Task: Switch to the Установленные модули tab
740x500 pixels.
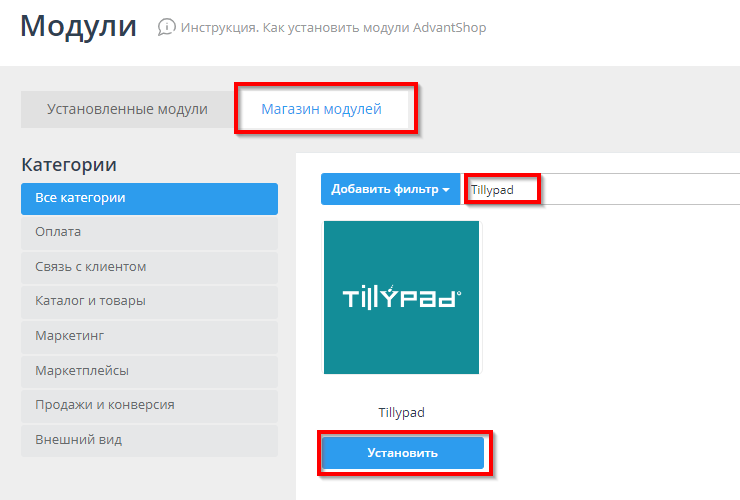Action: pyautogui.click(x=127, y=110)
